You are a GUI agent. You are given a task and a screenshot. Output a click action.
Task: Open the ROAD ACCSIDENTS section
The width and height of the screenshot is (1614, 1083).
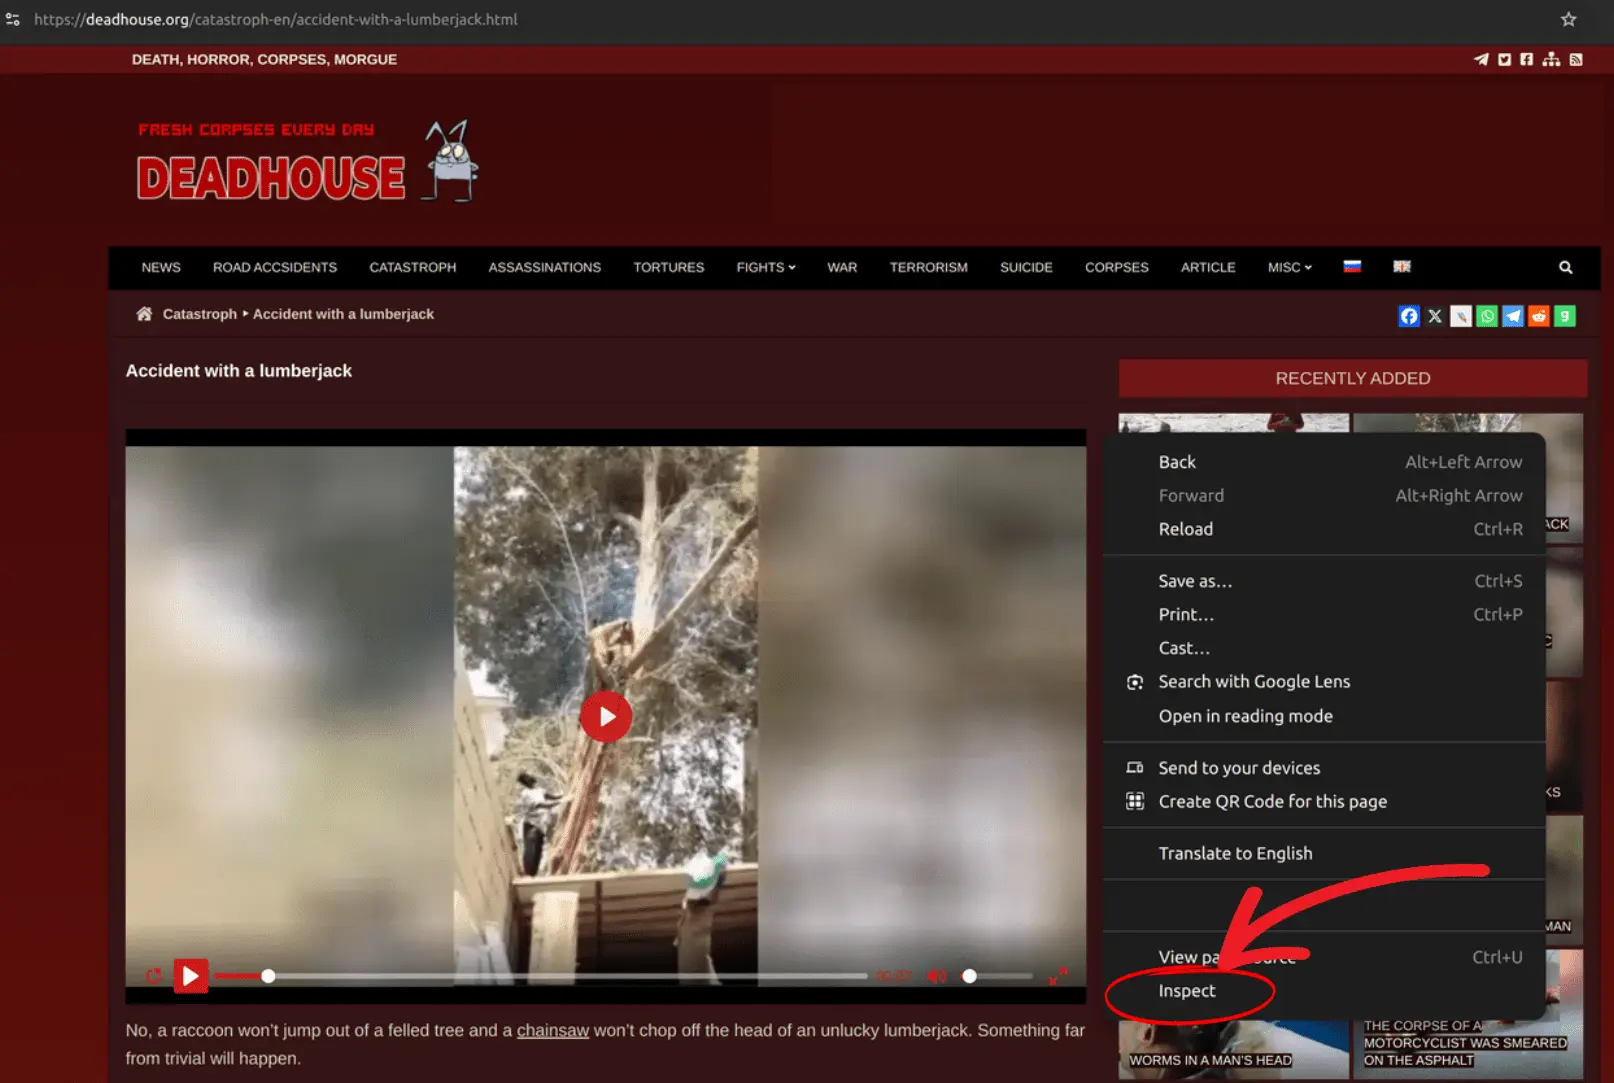275,268
